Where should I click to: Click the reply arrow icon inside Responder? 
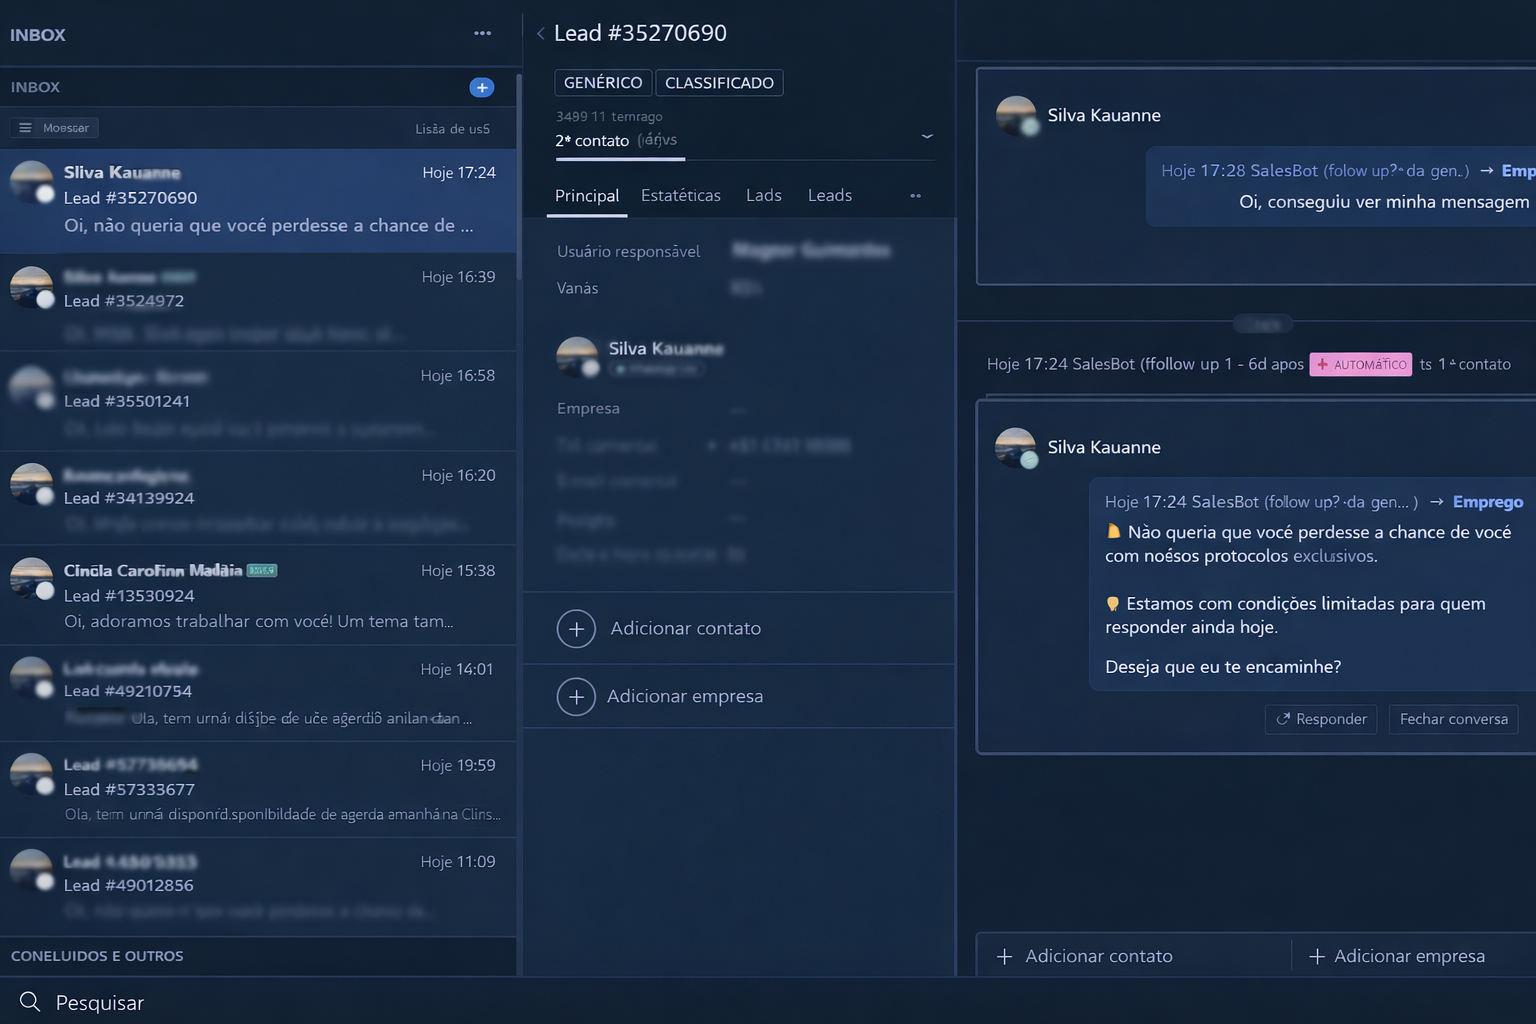[x=1284, y=719]
